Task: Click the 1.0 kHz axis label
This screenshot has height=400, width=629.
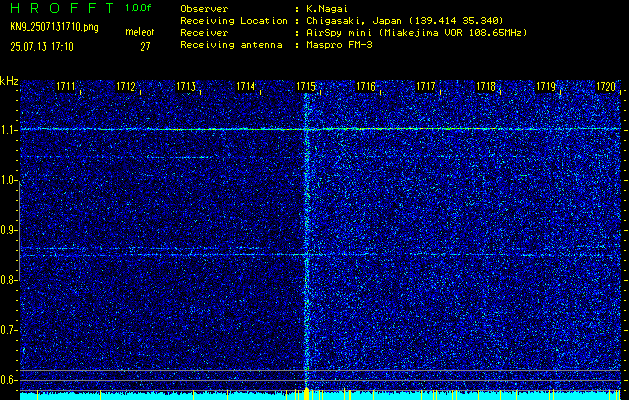Action: pos(7,180)
